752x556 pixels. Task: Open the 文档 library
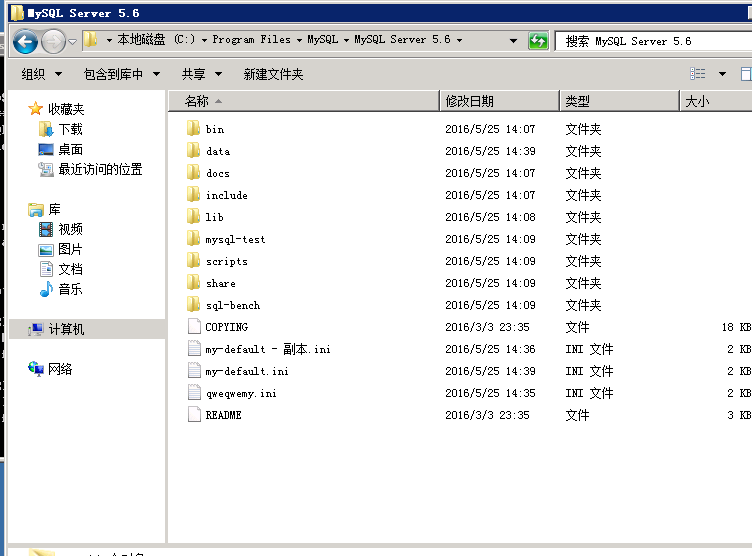pyautogui.click(x=70, y=269)
